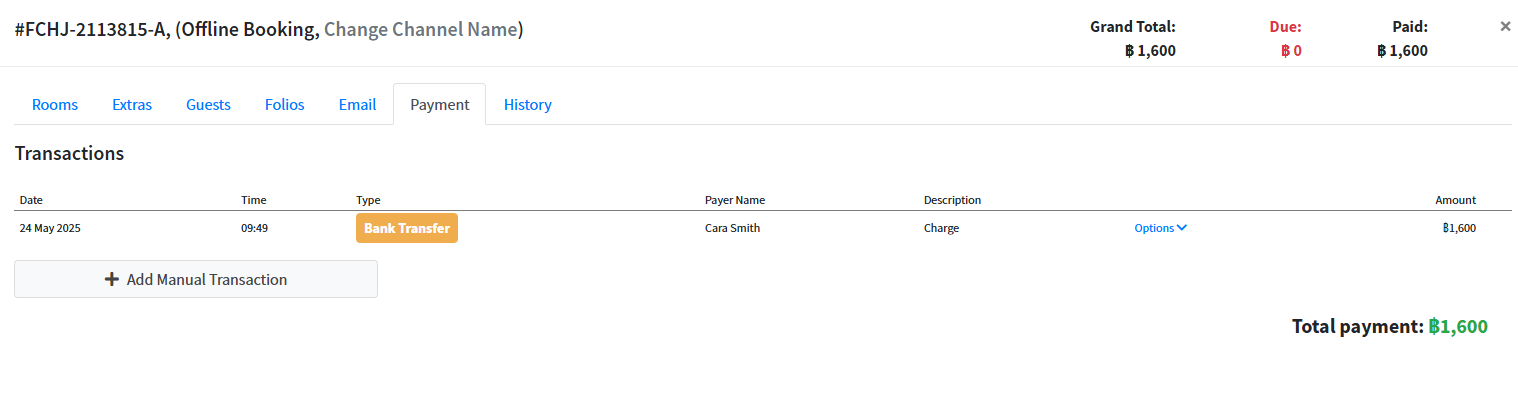The image size is (1518, 414).
Task: Click the Add Manual Transaction button
Action: pyautogui.click(x=196, y=279)
